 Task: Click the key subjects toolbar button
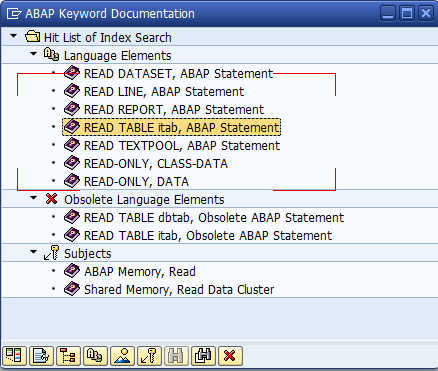(x=149, y=356)
